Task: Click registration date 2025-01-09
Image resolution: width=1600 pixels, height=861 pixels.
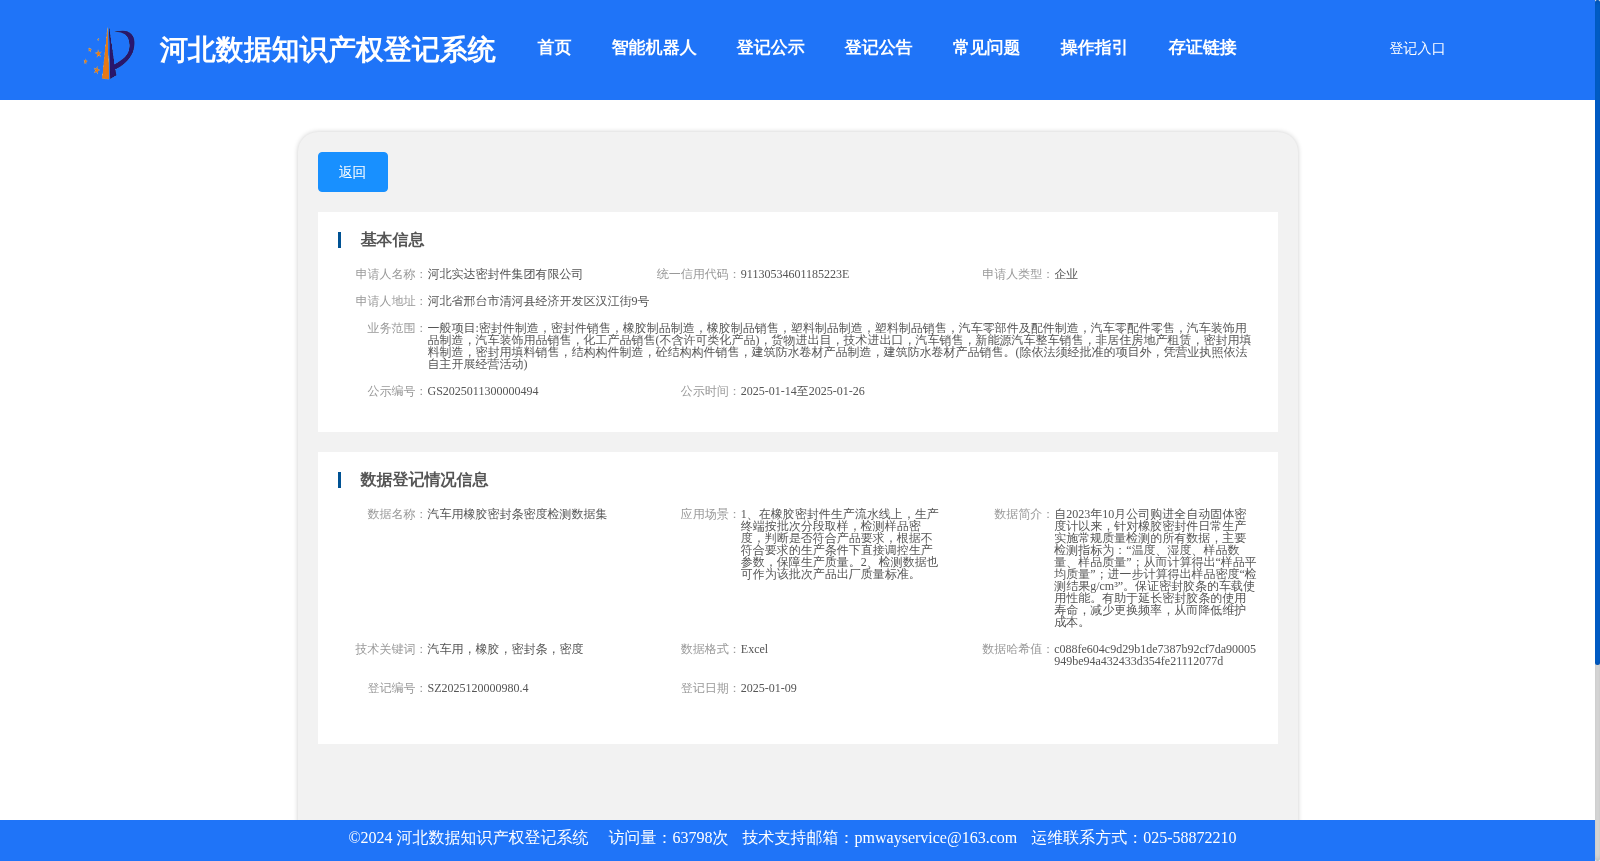Action: pos(769,688)
